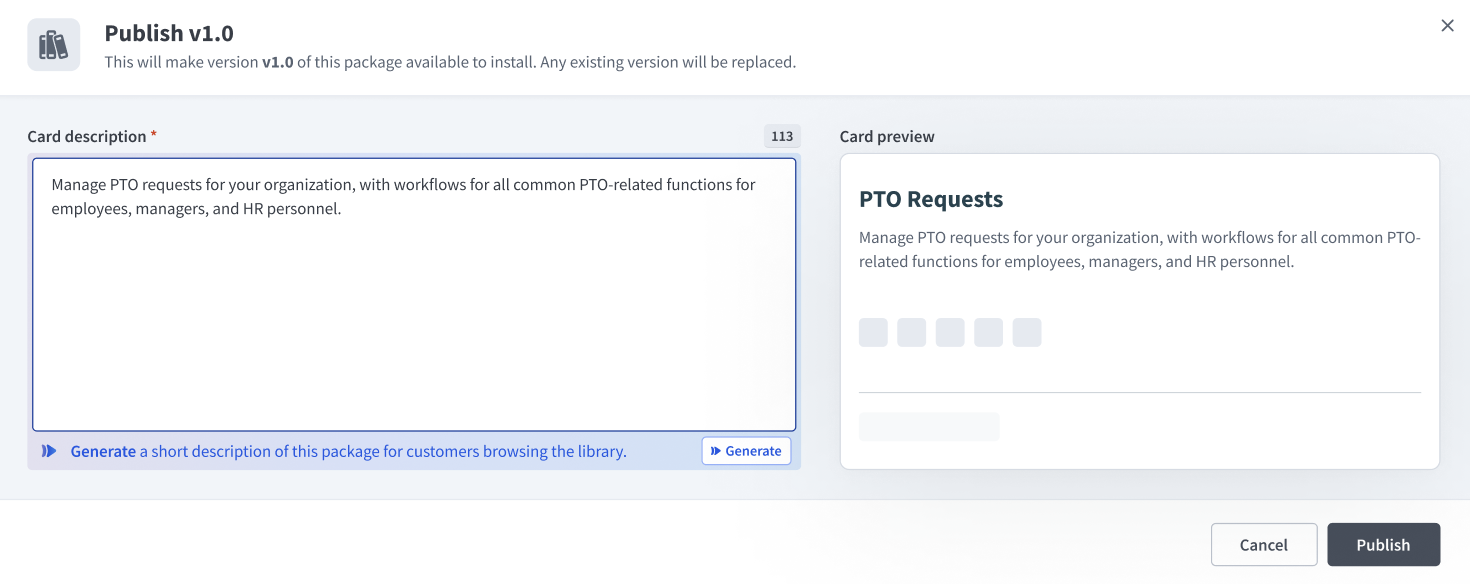
Task: Click the Generate button with arrow icon
Action: 746,451
